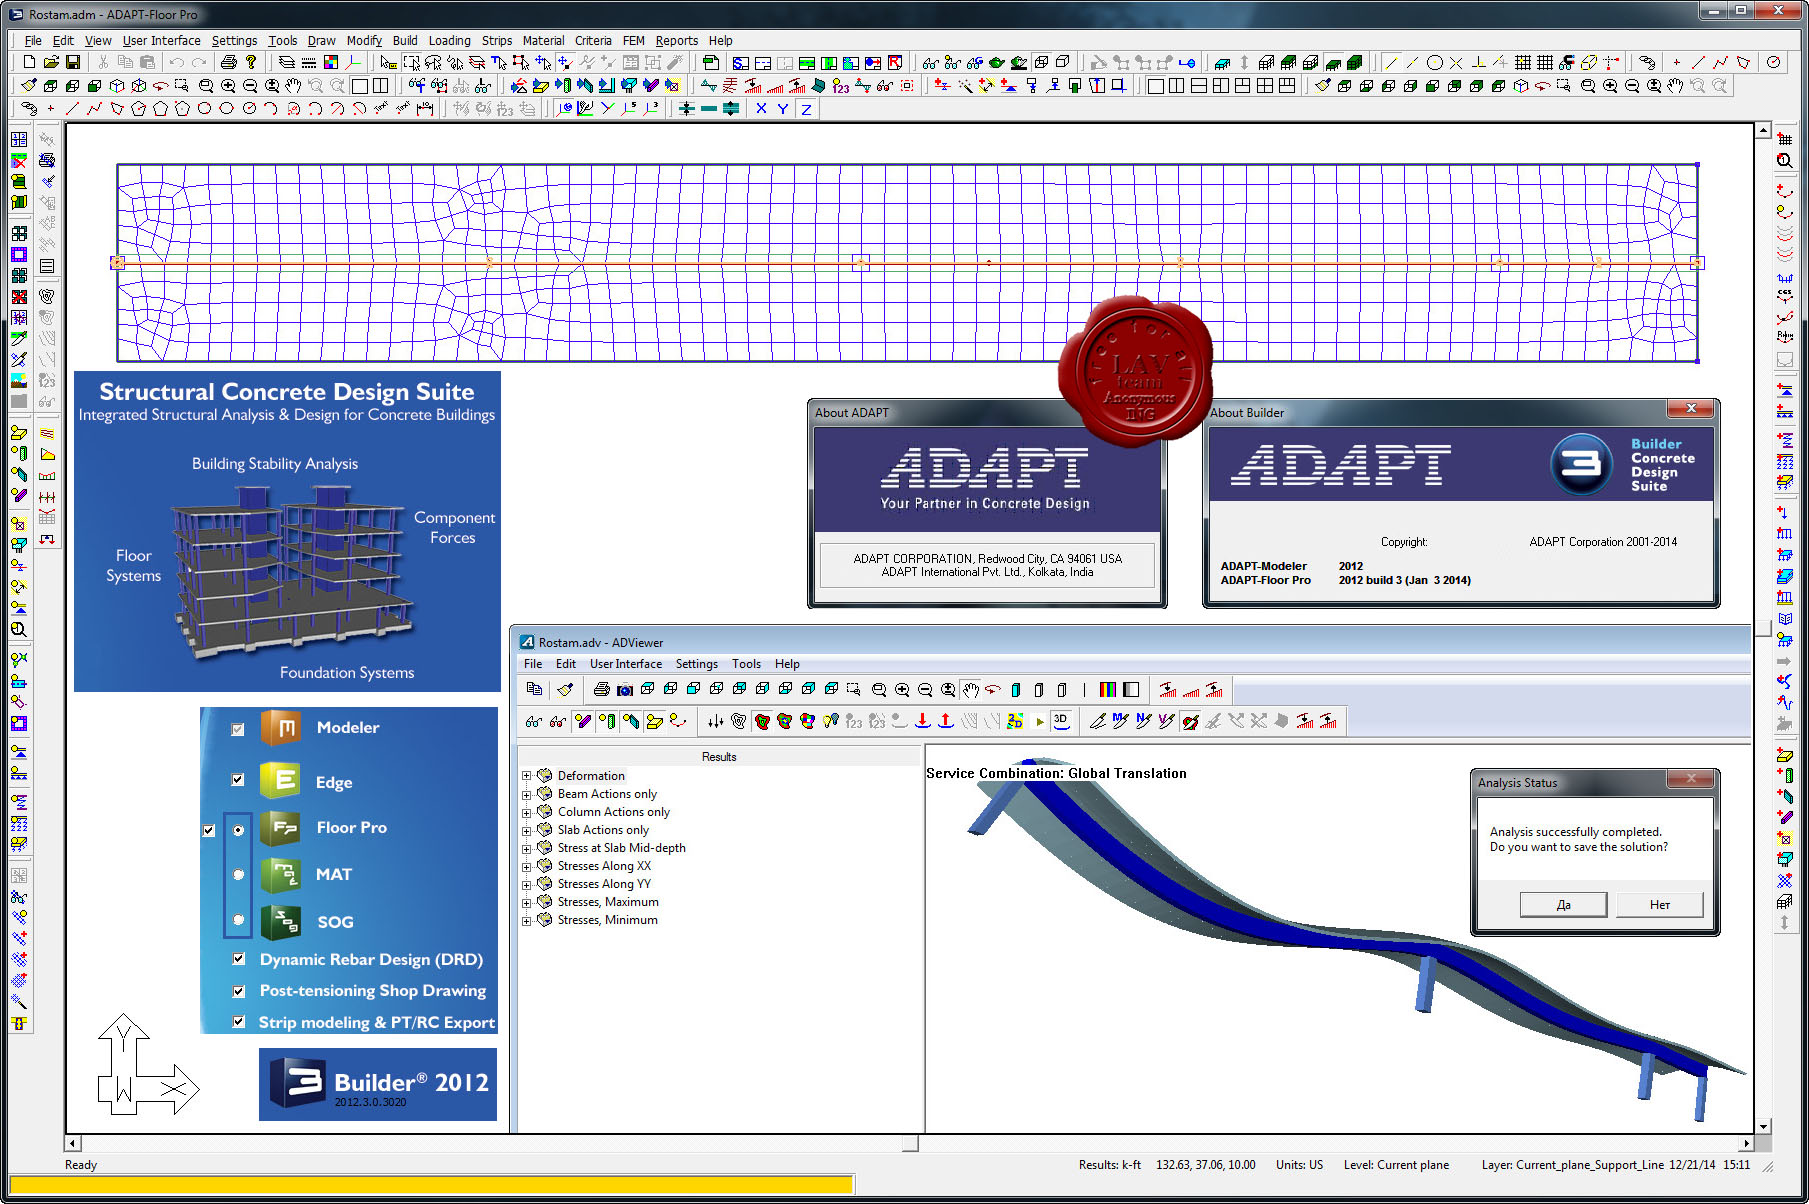Viewport: 1809px width, 1204px height.
Task: Open the Strips menu
Action: coord(496,41)
